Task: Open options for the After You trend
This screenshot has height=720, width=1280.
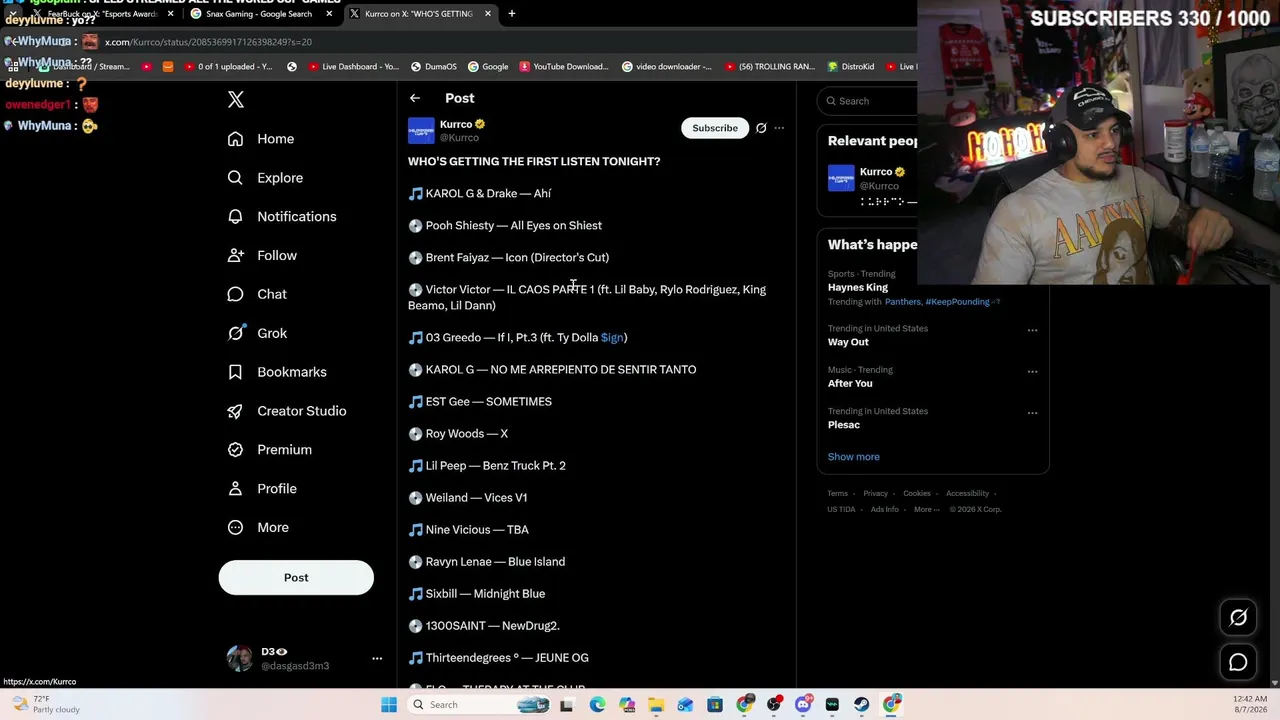Action: 1032,371
